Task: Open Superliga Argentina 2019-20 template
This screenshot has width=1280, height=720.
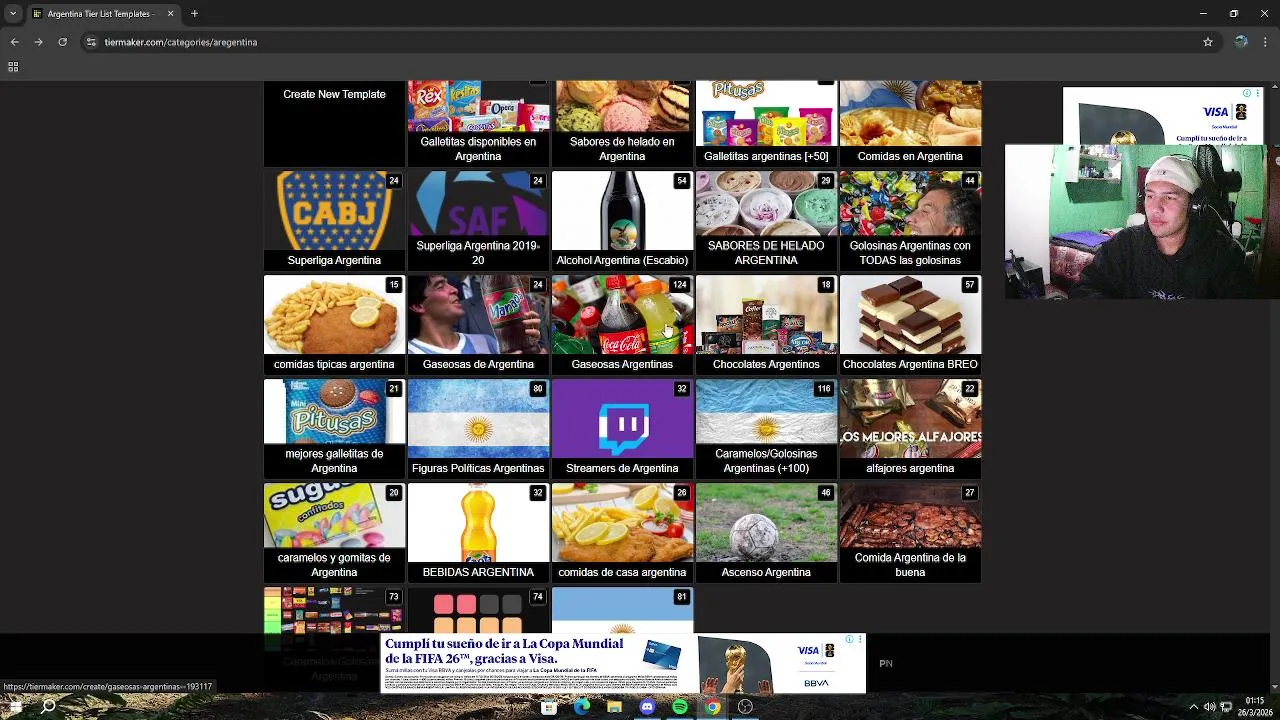Action: pos(478,220)
